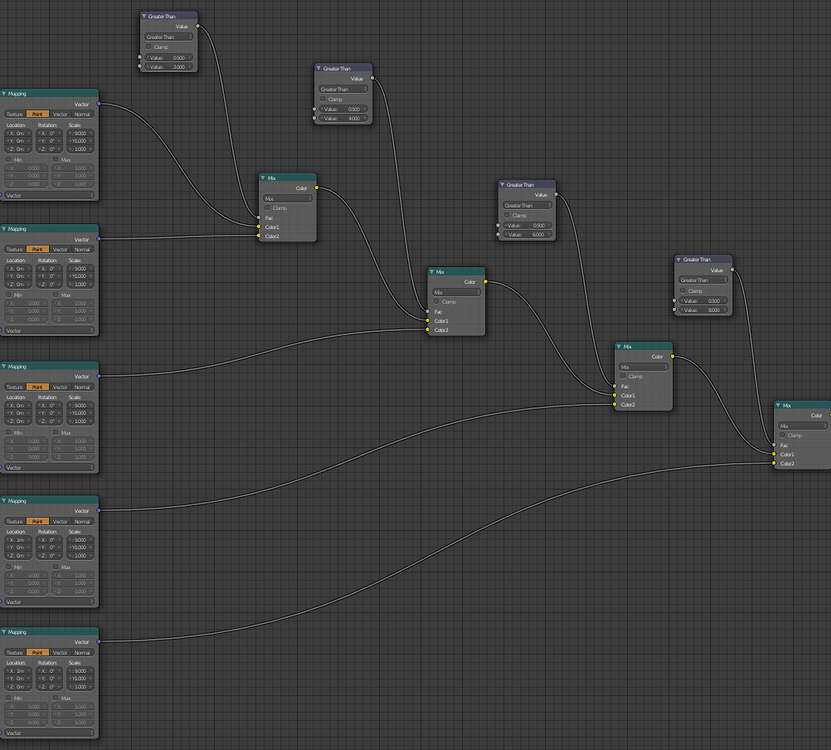Tick Clamp in the Mix fed by Greater Than 8.000

click(x=783, y=435)
